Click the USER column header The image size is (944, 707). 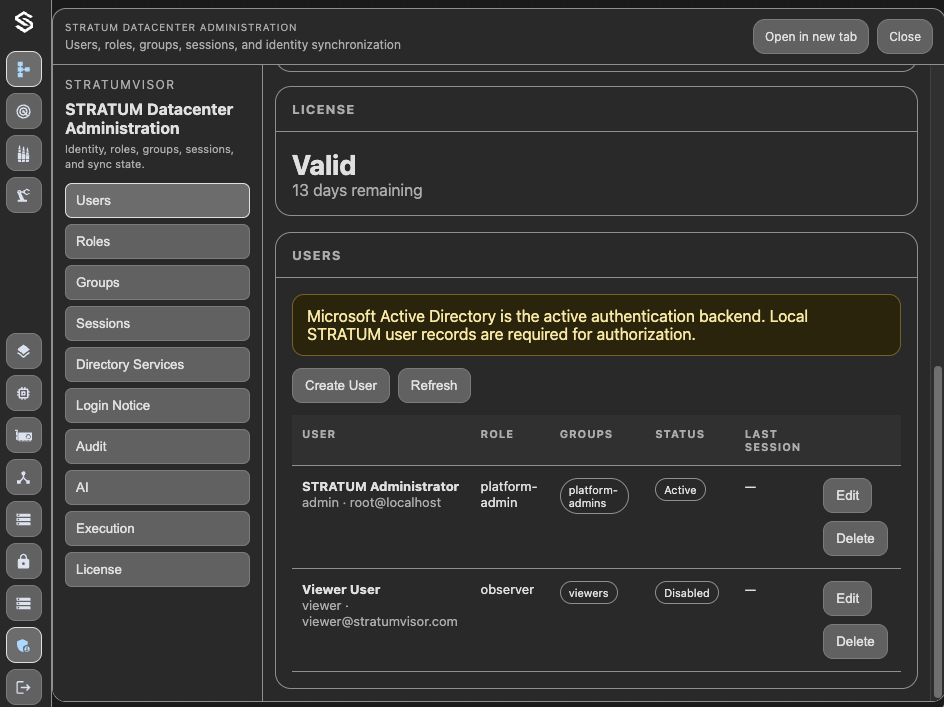pos(318,434)
